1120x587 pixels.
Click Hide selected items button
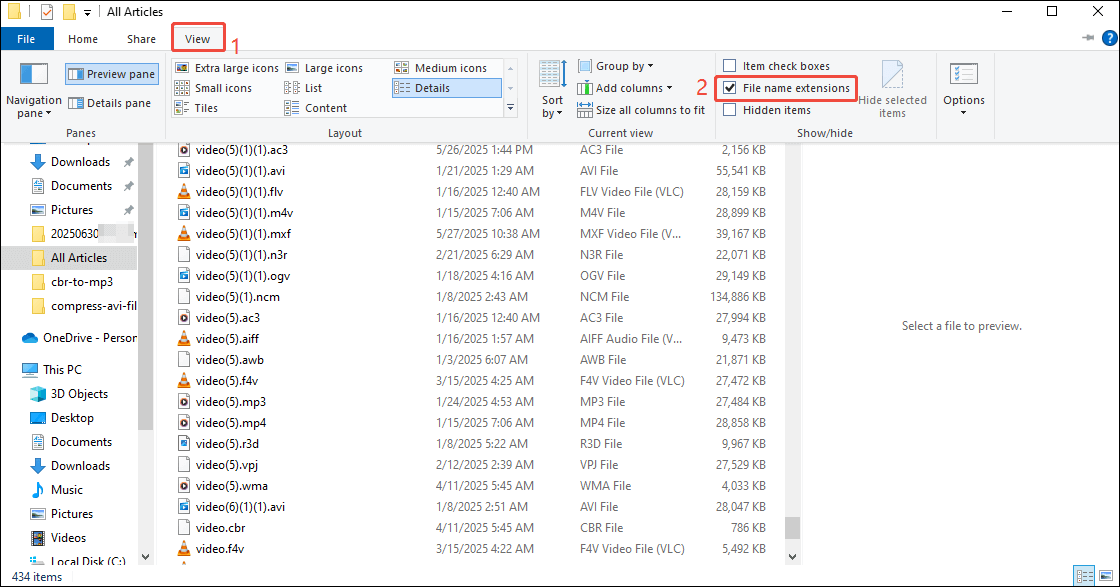click(x=892, y=89)
